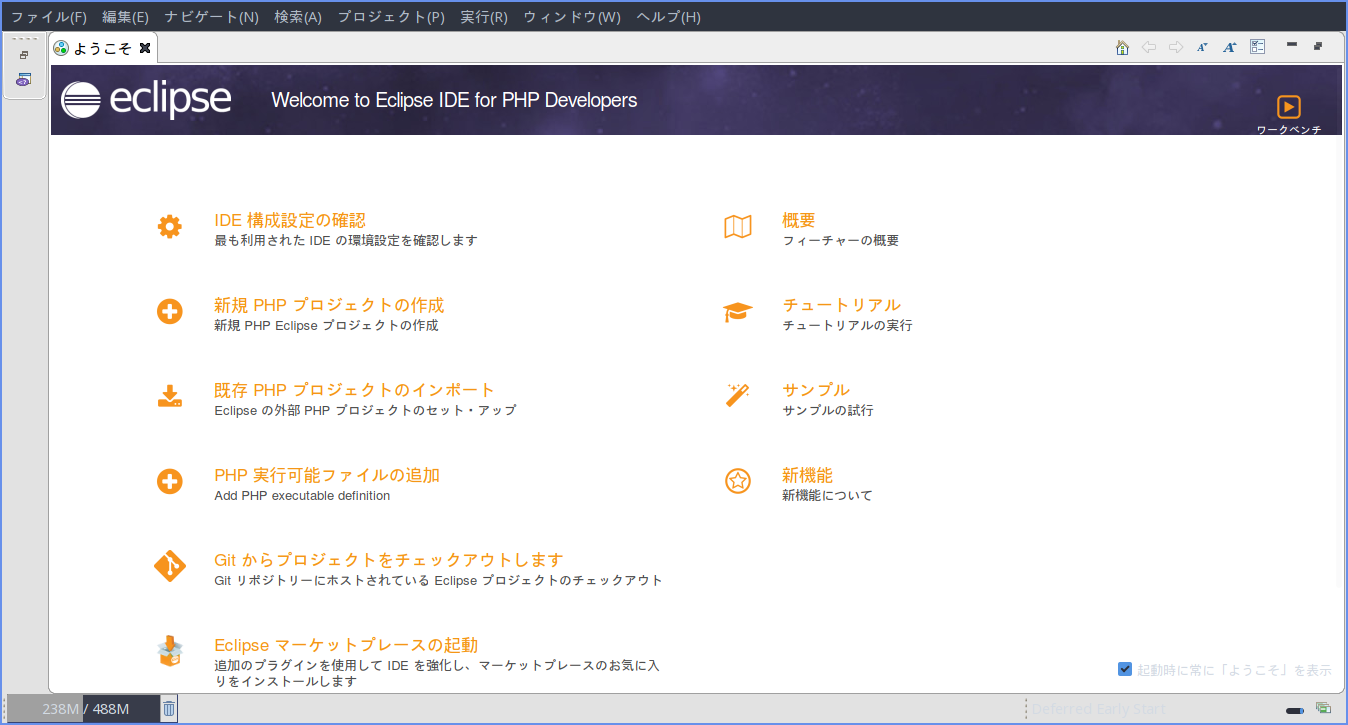
Task: Click the Eclipse logo in banner
Action: [x=146, y=100]
